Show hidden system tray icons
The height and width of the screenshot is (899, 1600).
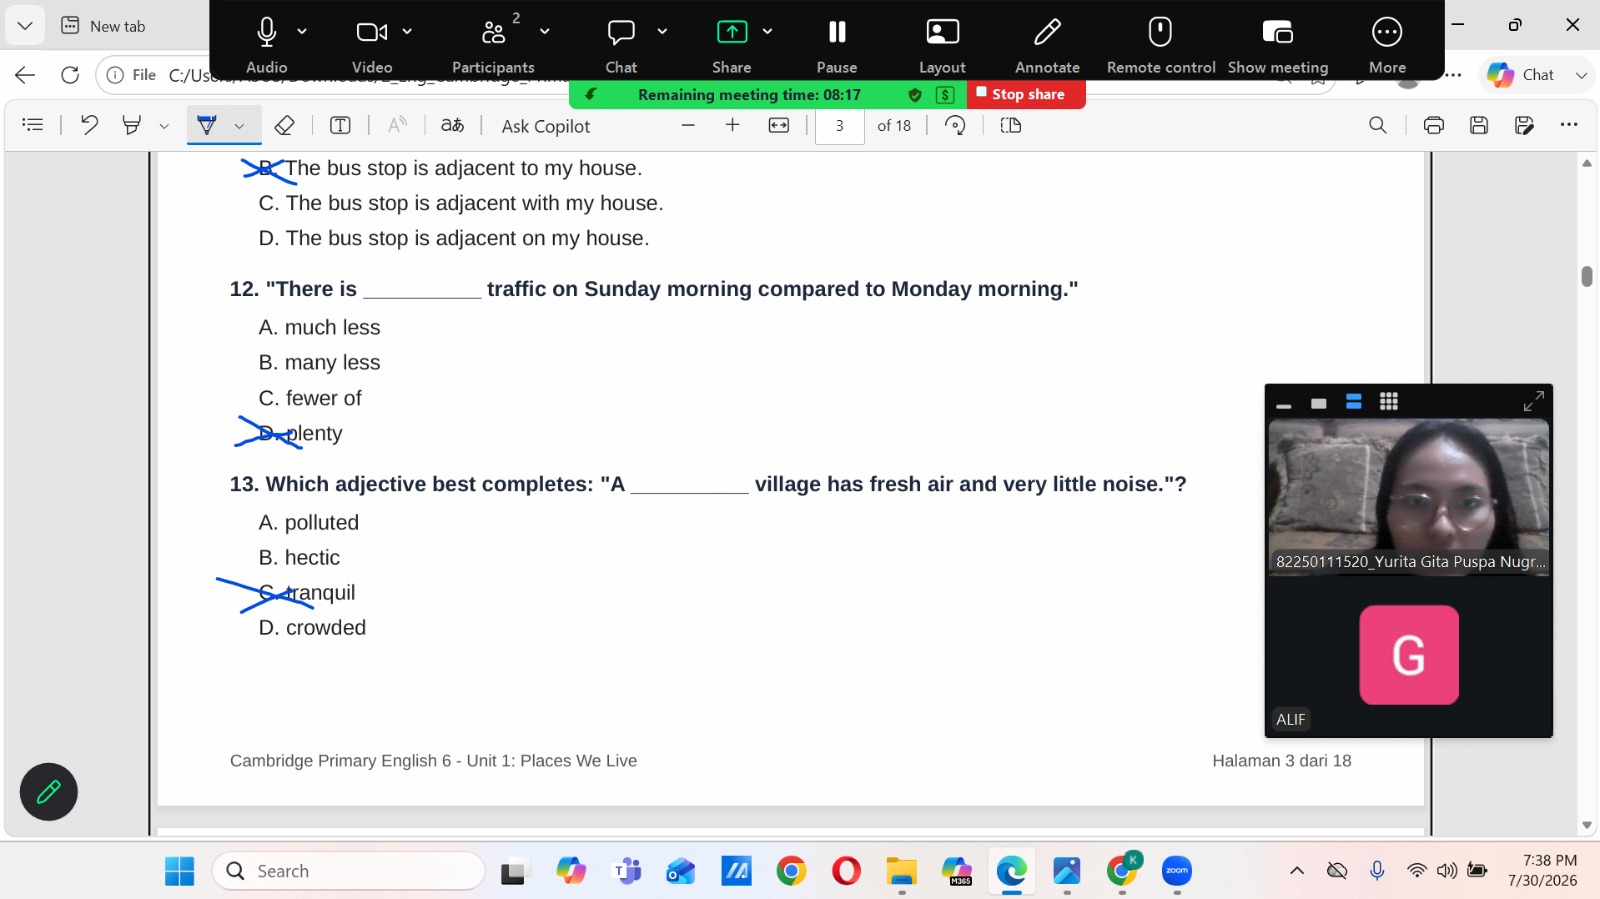[1297, 871]
